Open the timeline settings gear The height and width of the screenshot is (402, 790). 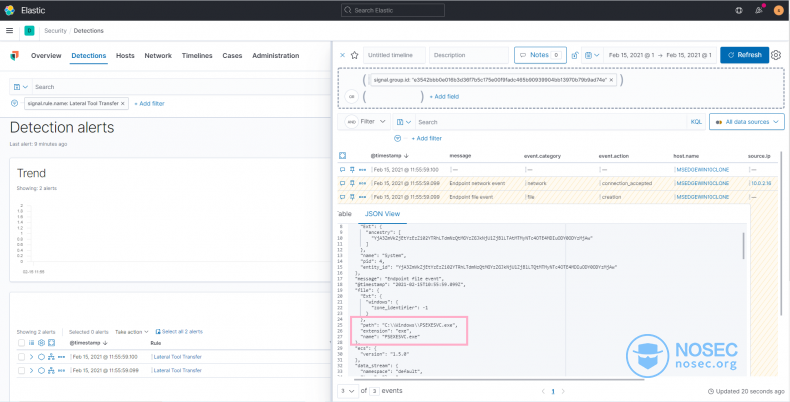[776, 55]
